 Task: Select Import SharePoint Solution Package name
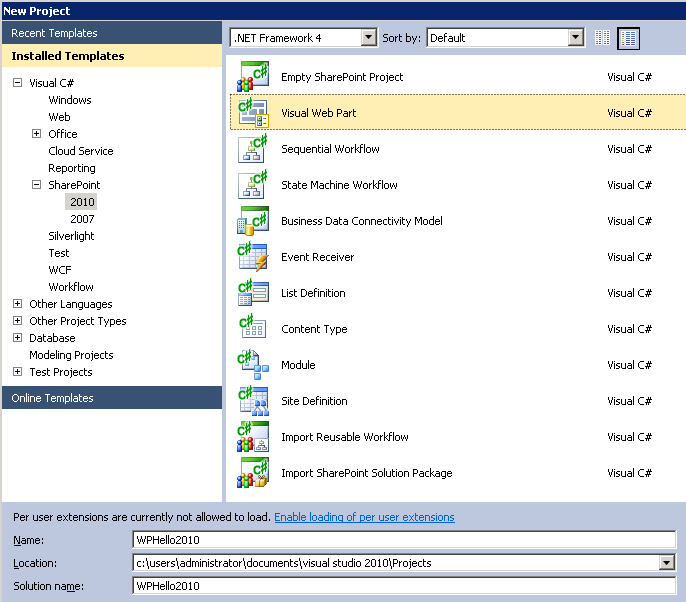pyautogui.click(x=367, y=472)
